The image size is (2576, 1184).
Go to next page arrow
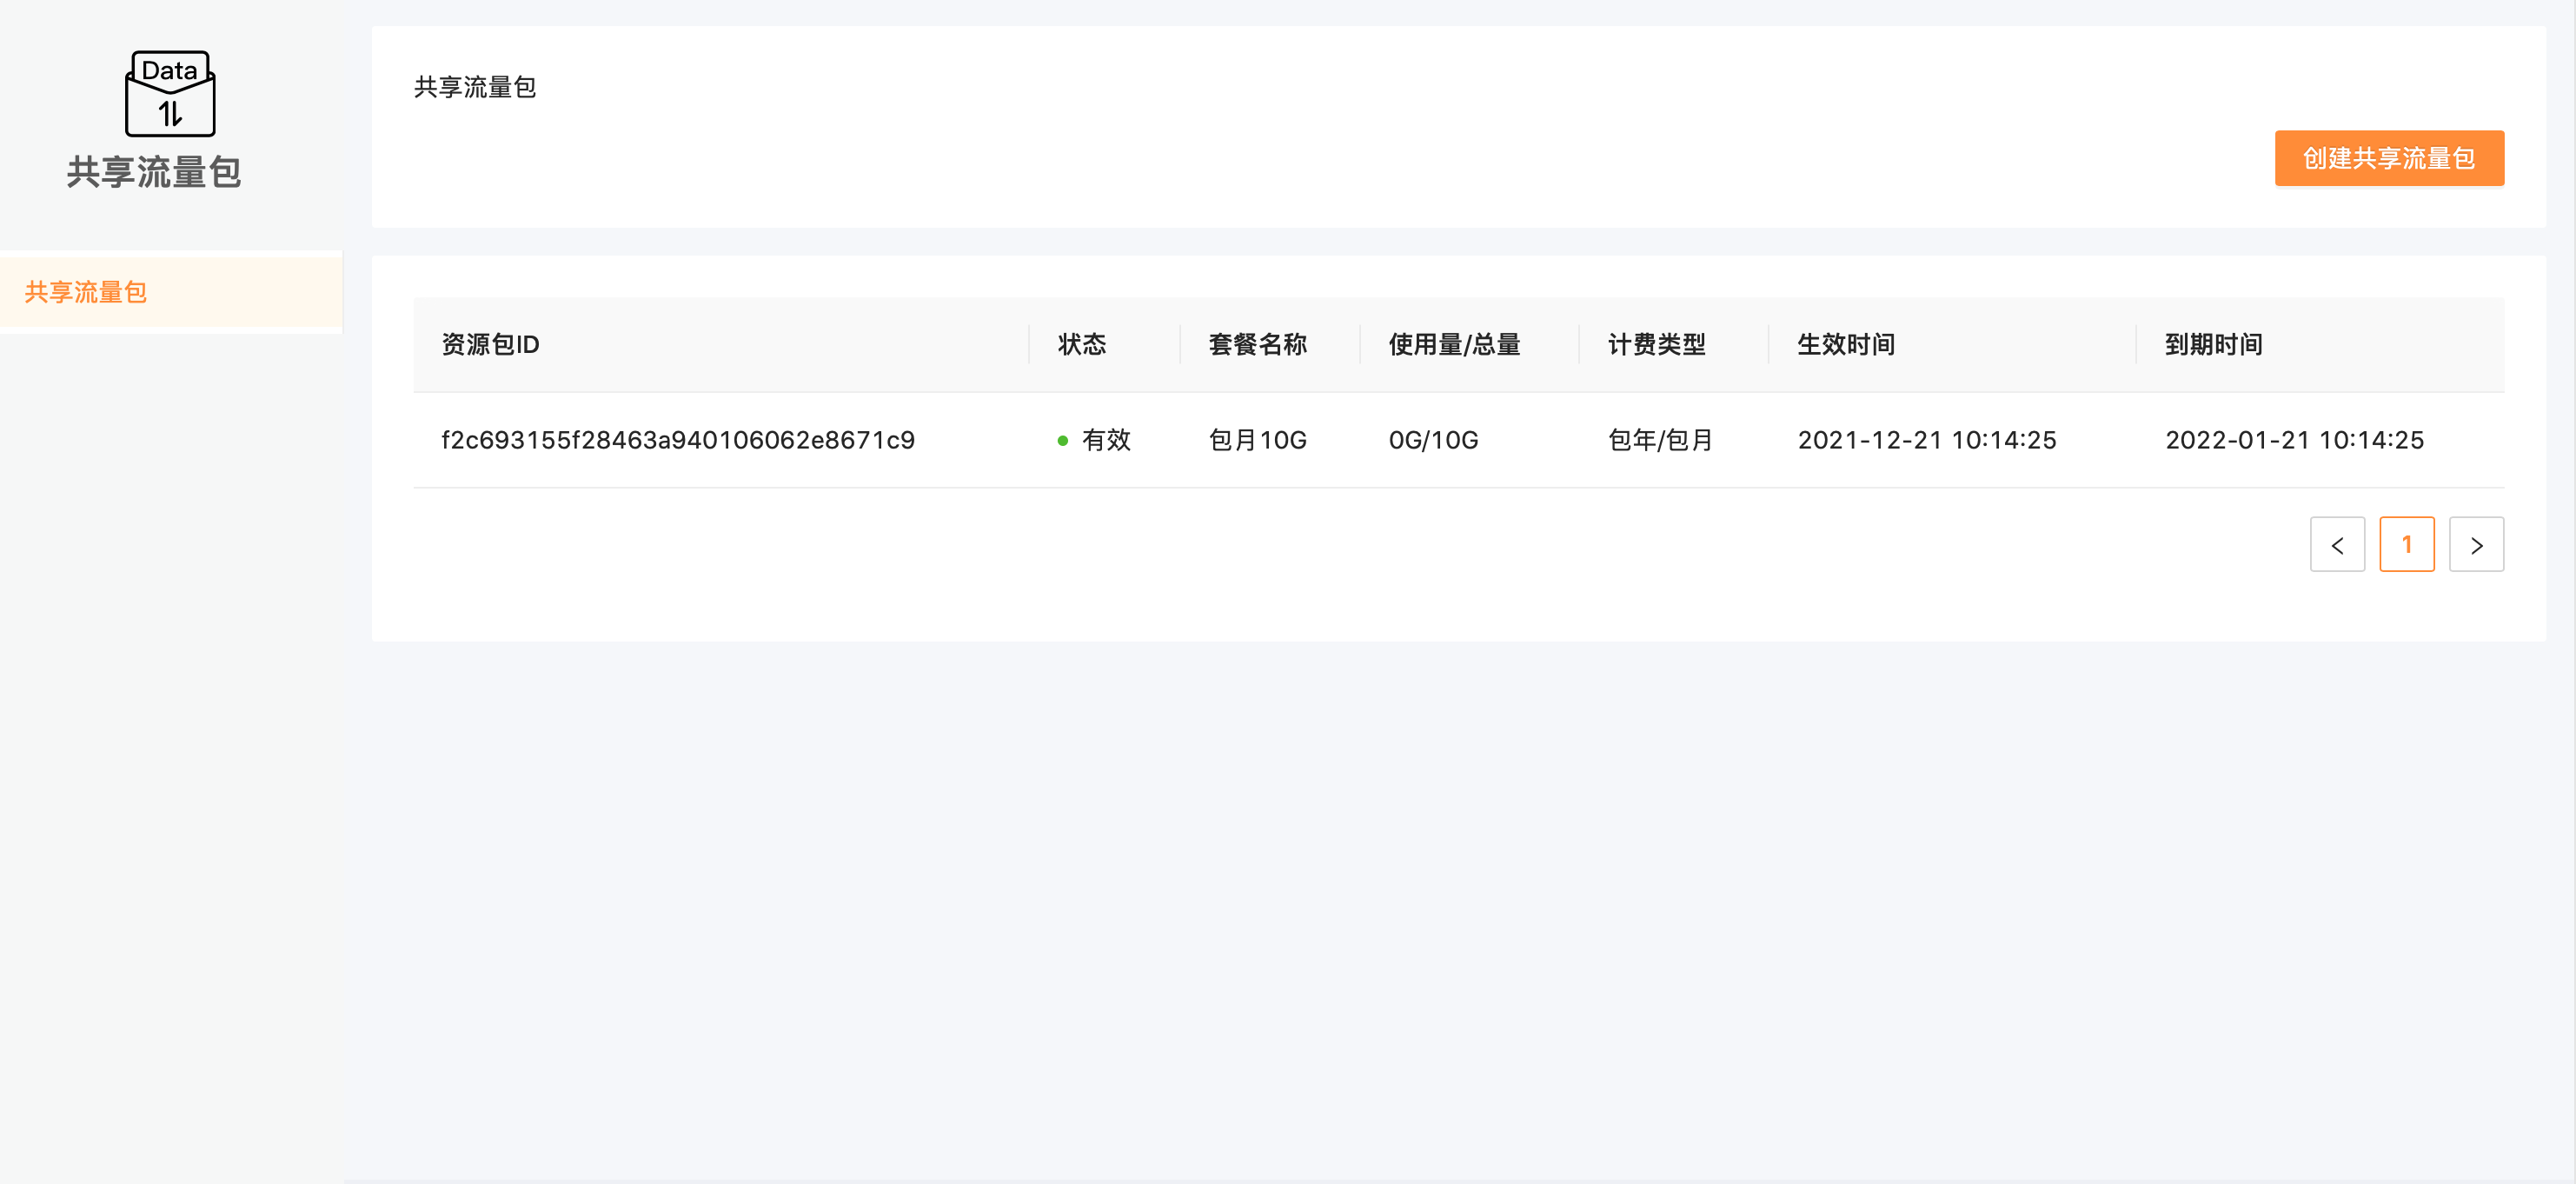2476,545
